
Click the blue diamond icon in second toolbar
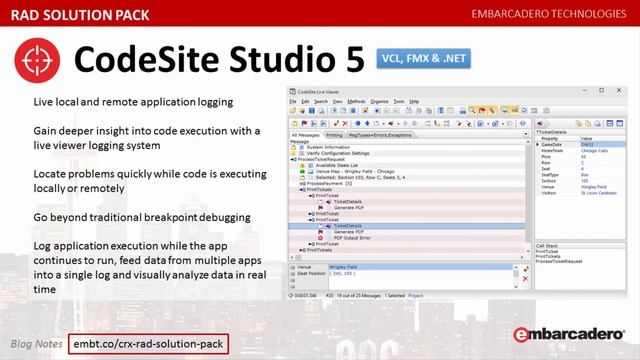tap(367, 123)
